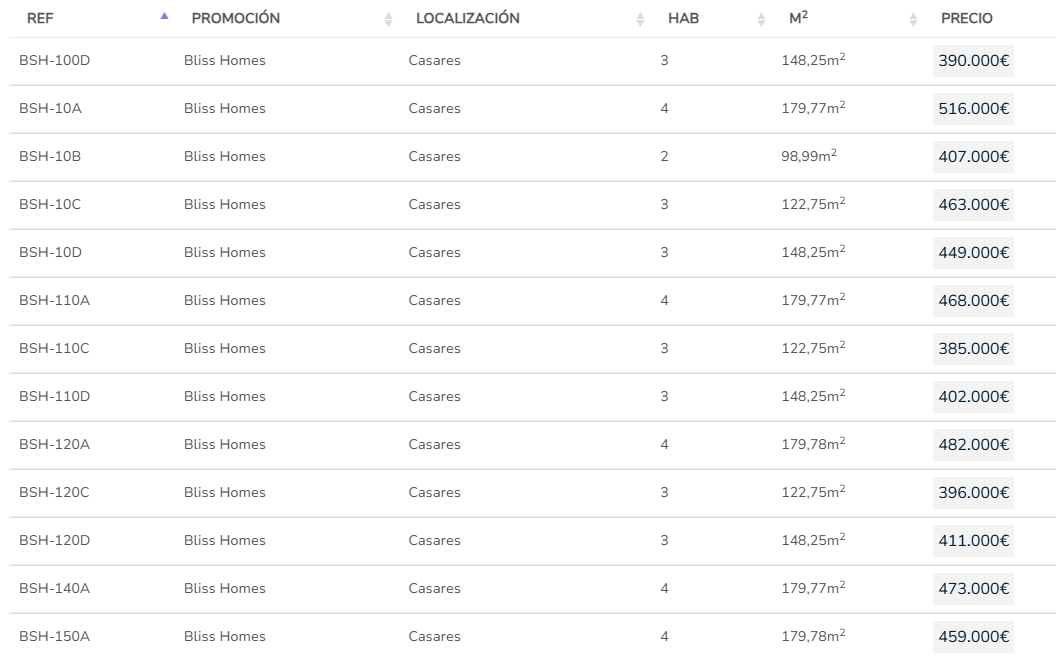The image size is (1056, 659).
Task: Click the 459.000€ price for BSH-150A
Action: (x=973, y=637)
